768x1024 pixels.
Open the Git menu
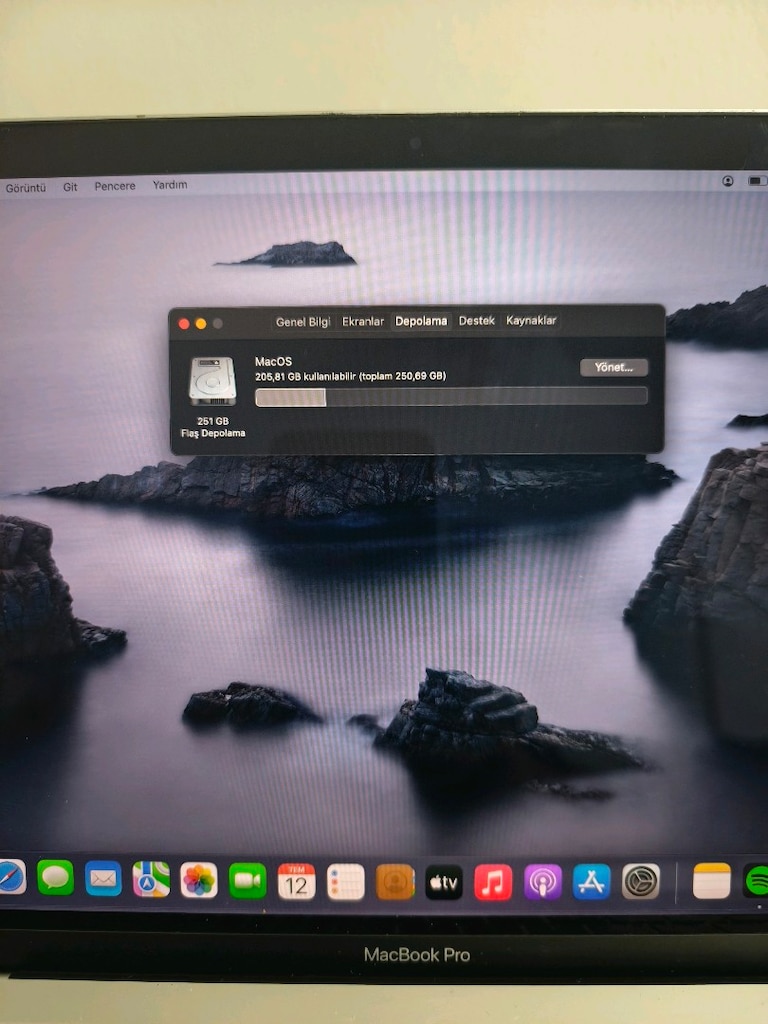point(70,187)
